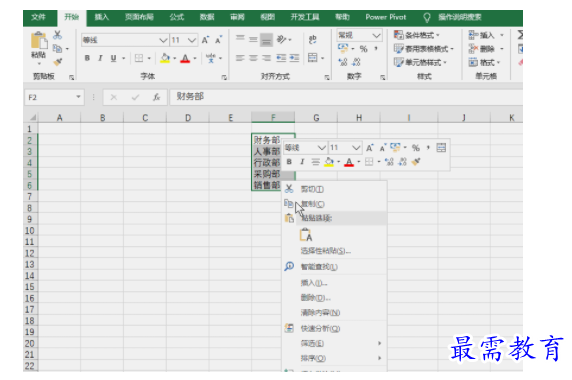Screen dimensions: 572x380
Task: Click the large Paste (粘贴) clipboard icon
Action: tap(39, 40)
